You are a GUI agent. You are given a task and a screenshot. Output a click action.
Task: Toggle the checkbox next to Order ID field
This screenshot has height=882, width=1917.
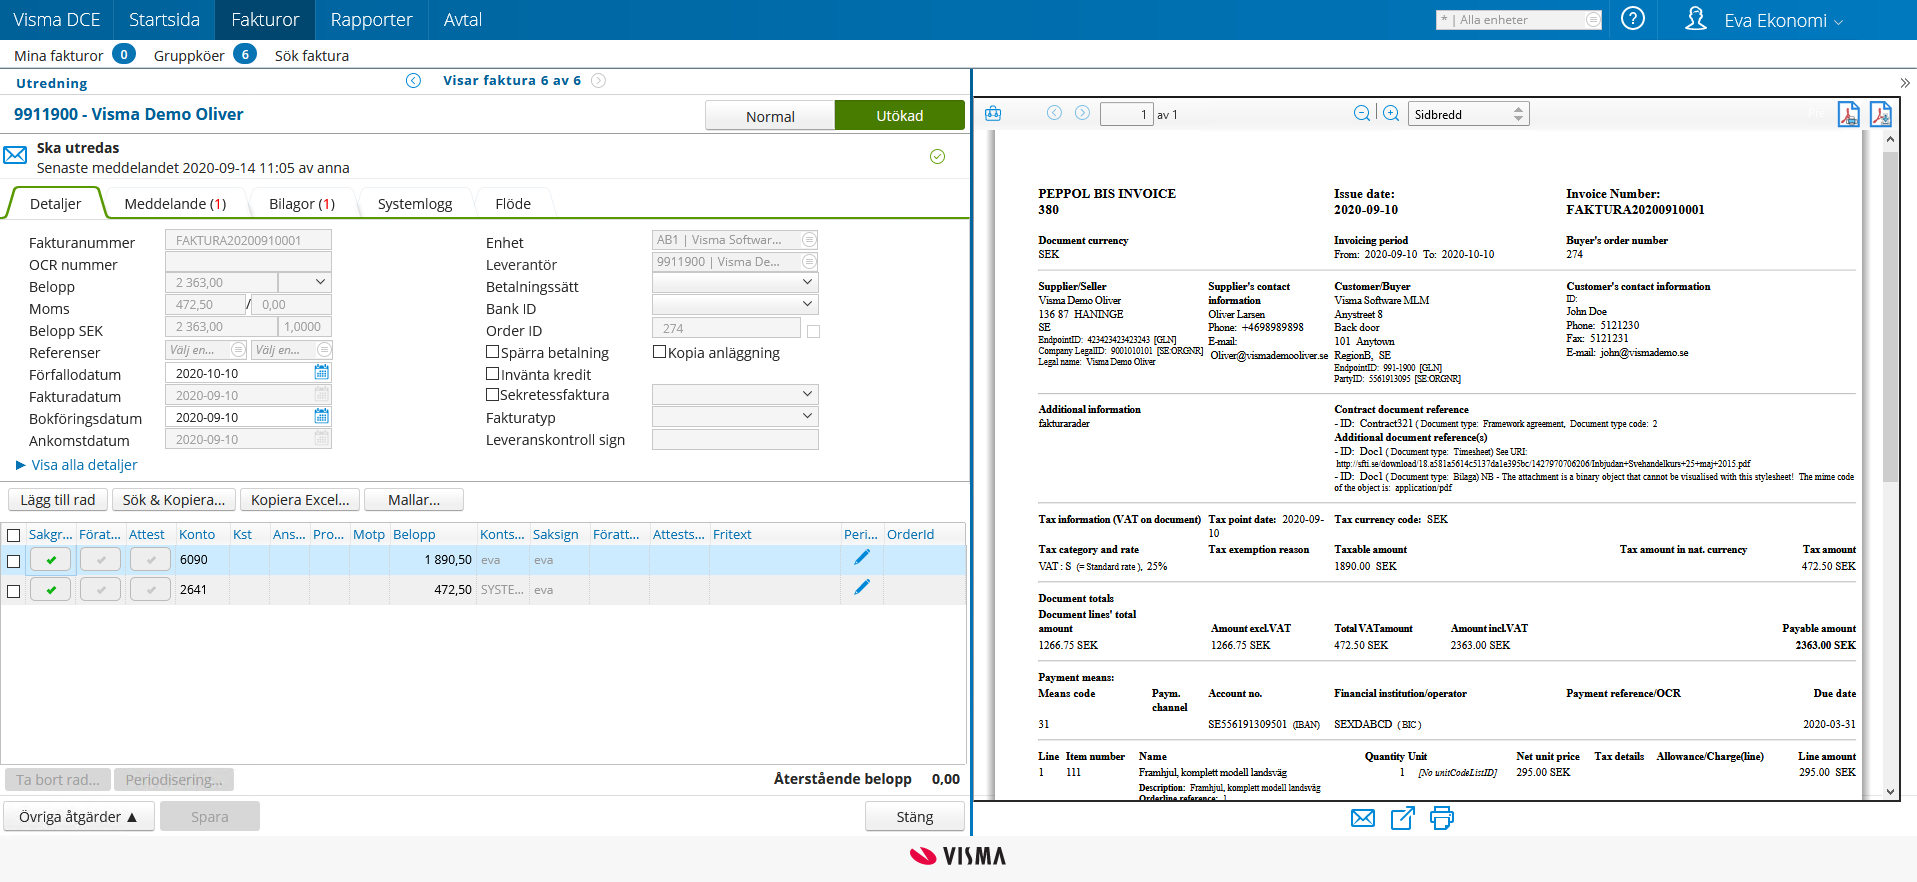tap(814, 332)
